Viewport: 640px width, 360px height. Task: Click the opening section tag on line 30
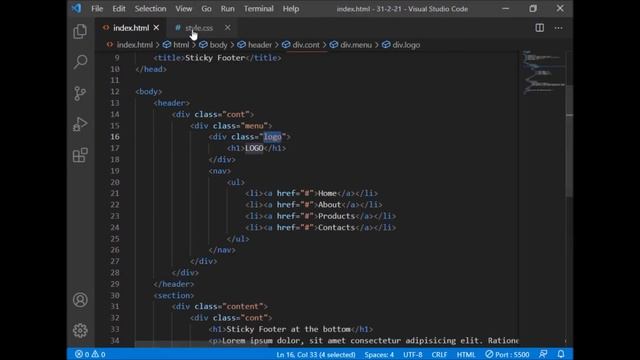pos(174,296)
